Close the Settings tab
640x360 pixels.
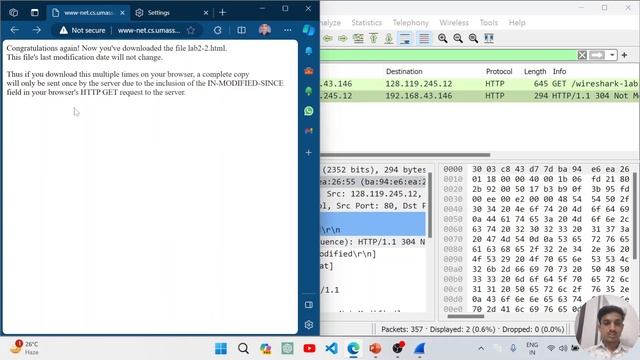click(x=206, y=13)
